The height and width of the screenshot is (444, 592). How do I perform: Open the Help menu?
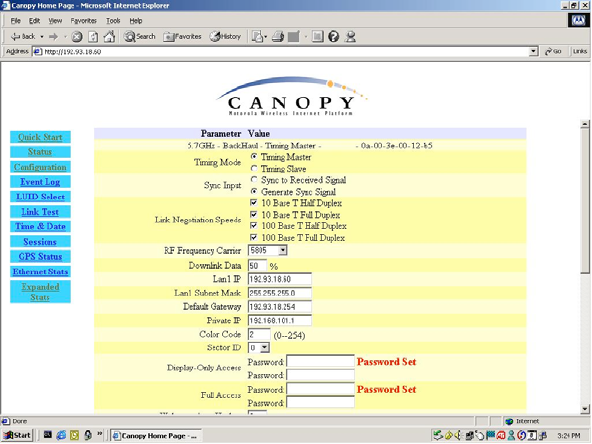[136, 21]
